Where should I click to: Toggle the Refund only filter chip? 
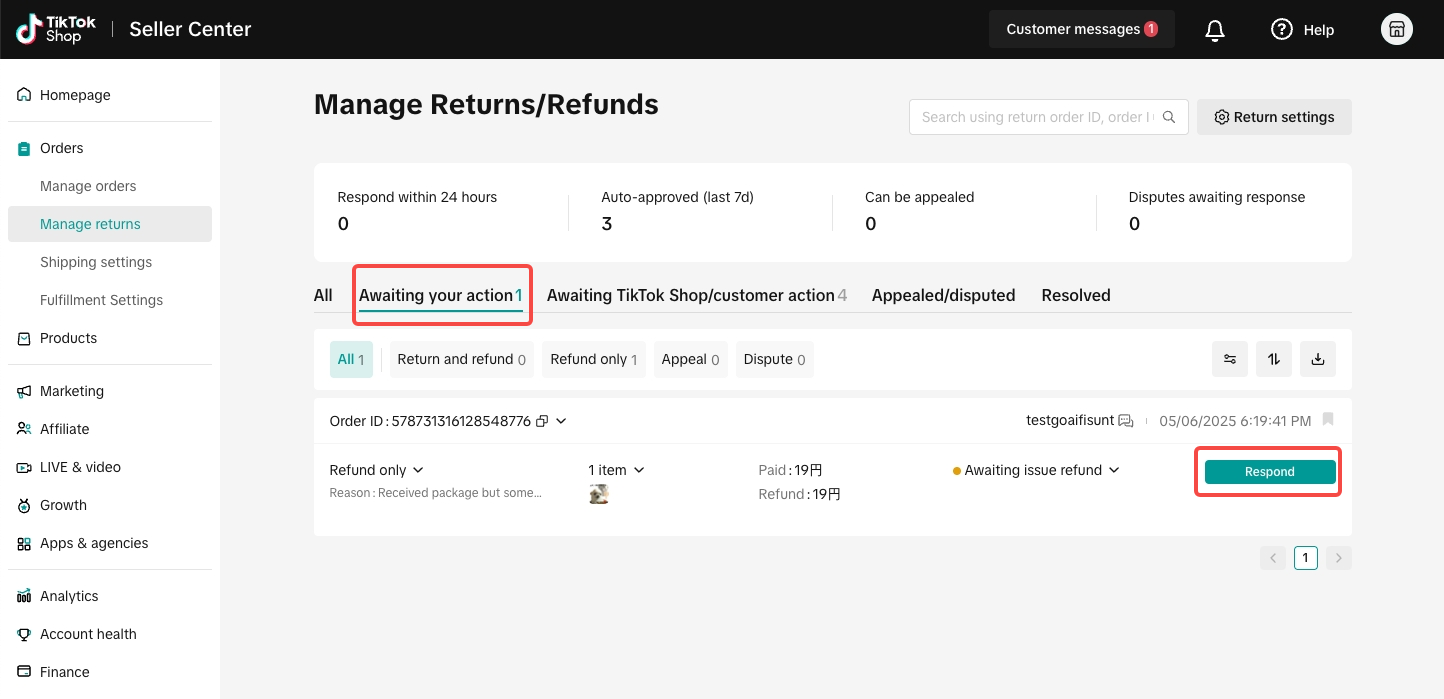pos(594,359)
